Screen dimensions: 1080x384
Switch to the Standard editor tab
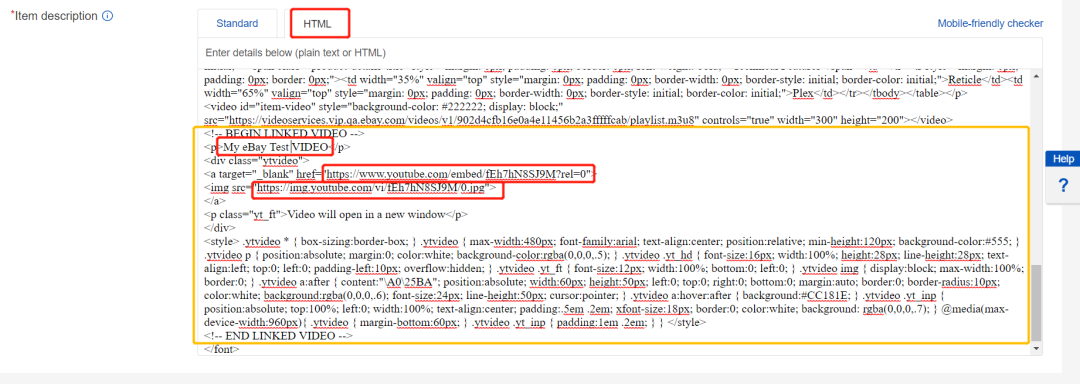[x=237, y=23]
